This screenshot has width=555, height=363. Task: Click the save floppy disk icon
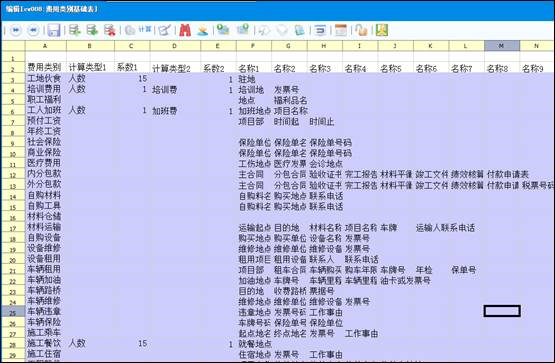[54, 30]
